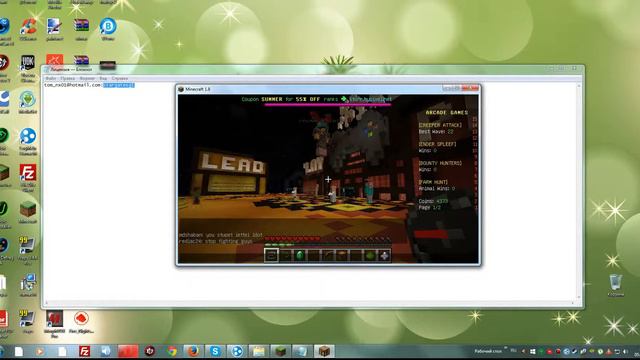640x360 pixels.
Task: Click the language indicator in the taskbar
Action: (513, 351)
